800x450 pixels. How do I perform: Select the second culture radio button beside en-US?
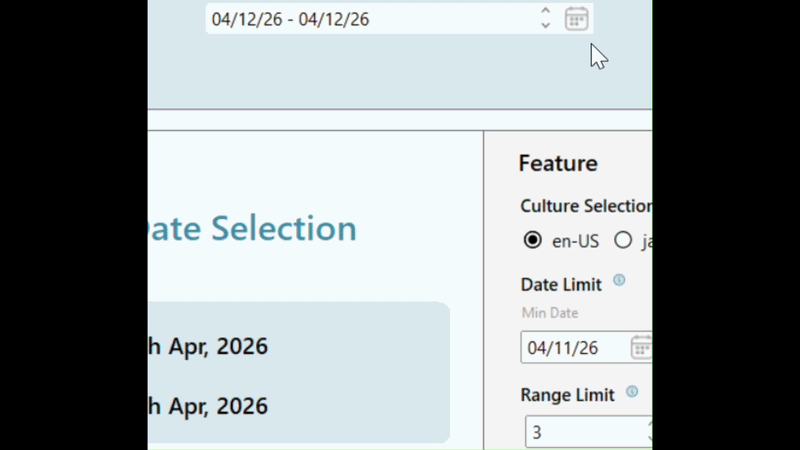pyautogui.click(x=623, y=240)
